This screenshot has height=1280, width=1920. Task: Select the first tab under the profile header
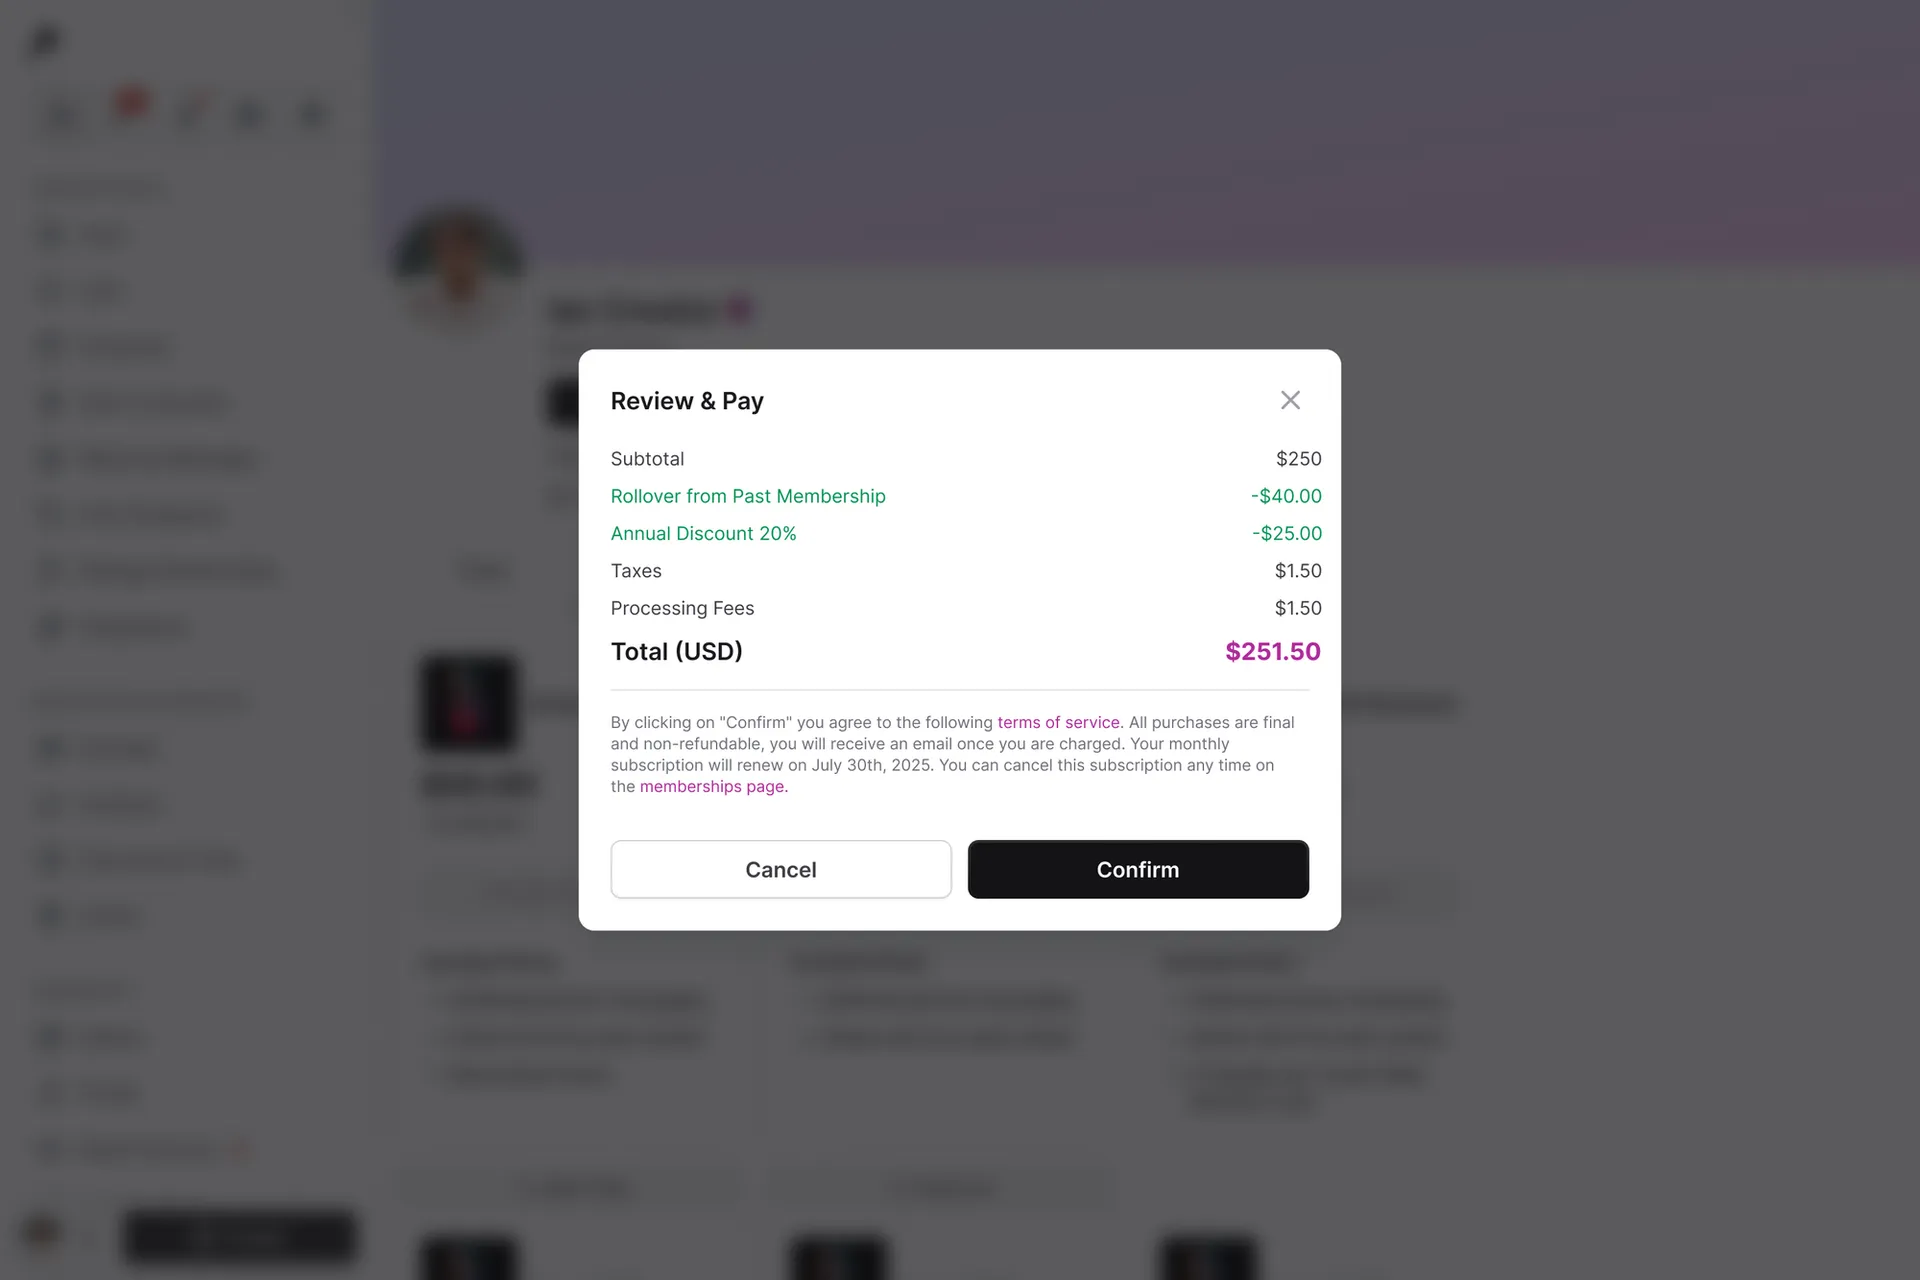484,570
